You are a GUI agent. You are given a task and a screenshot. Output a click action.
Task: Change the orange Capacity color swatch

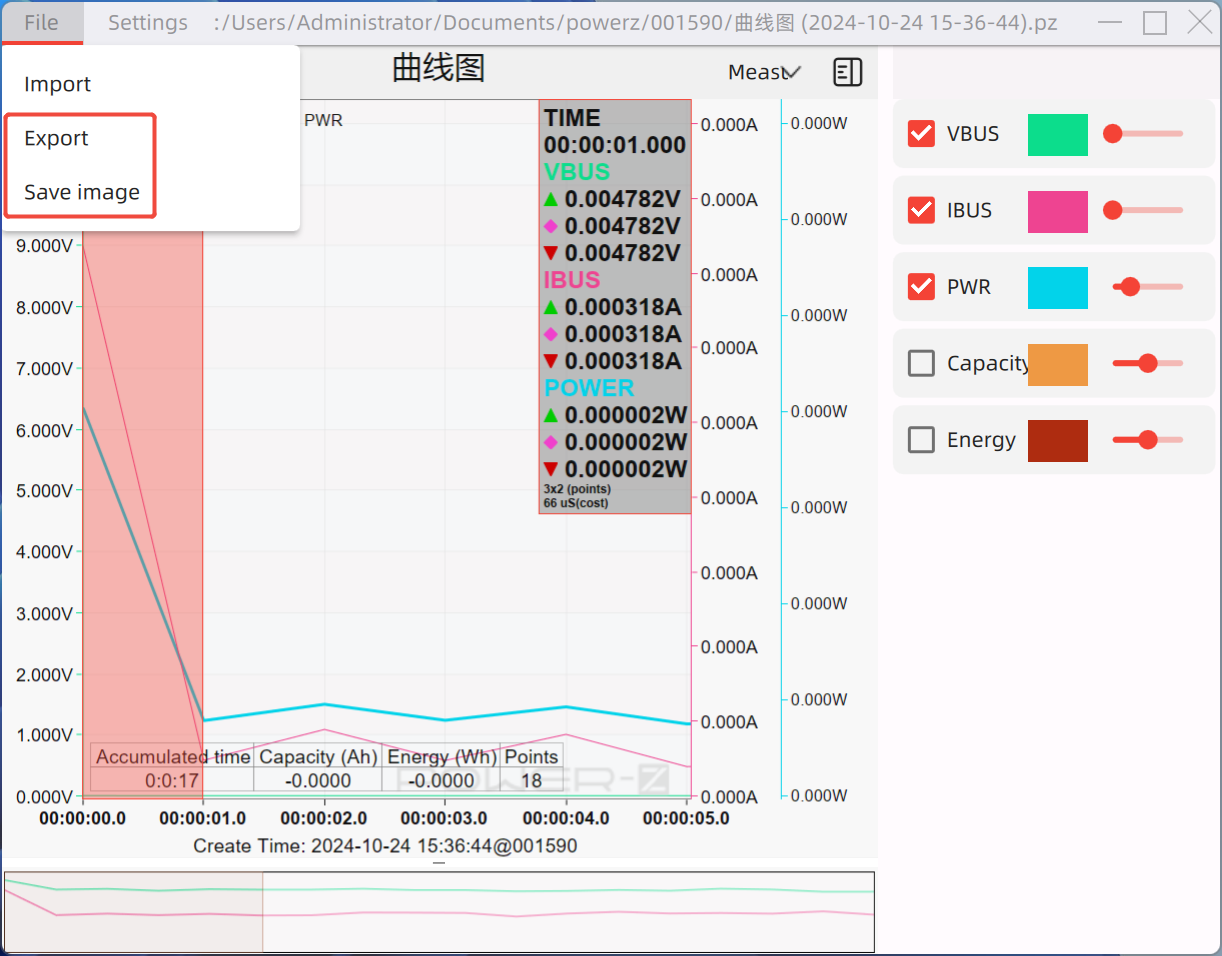pyautogui.click(x=1057, y=364)
